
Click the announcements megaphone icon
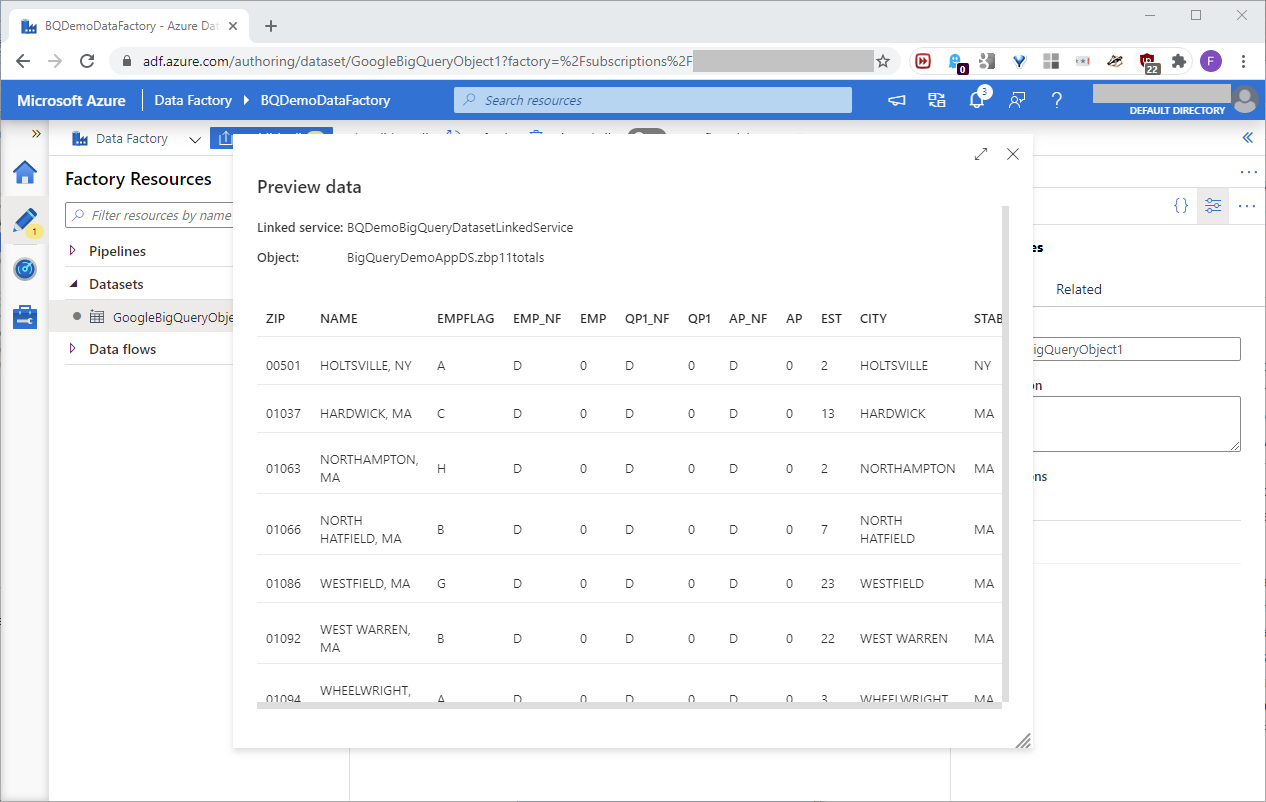[x=897, y=100]
